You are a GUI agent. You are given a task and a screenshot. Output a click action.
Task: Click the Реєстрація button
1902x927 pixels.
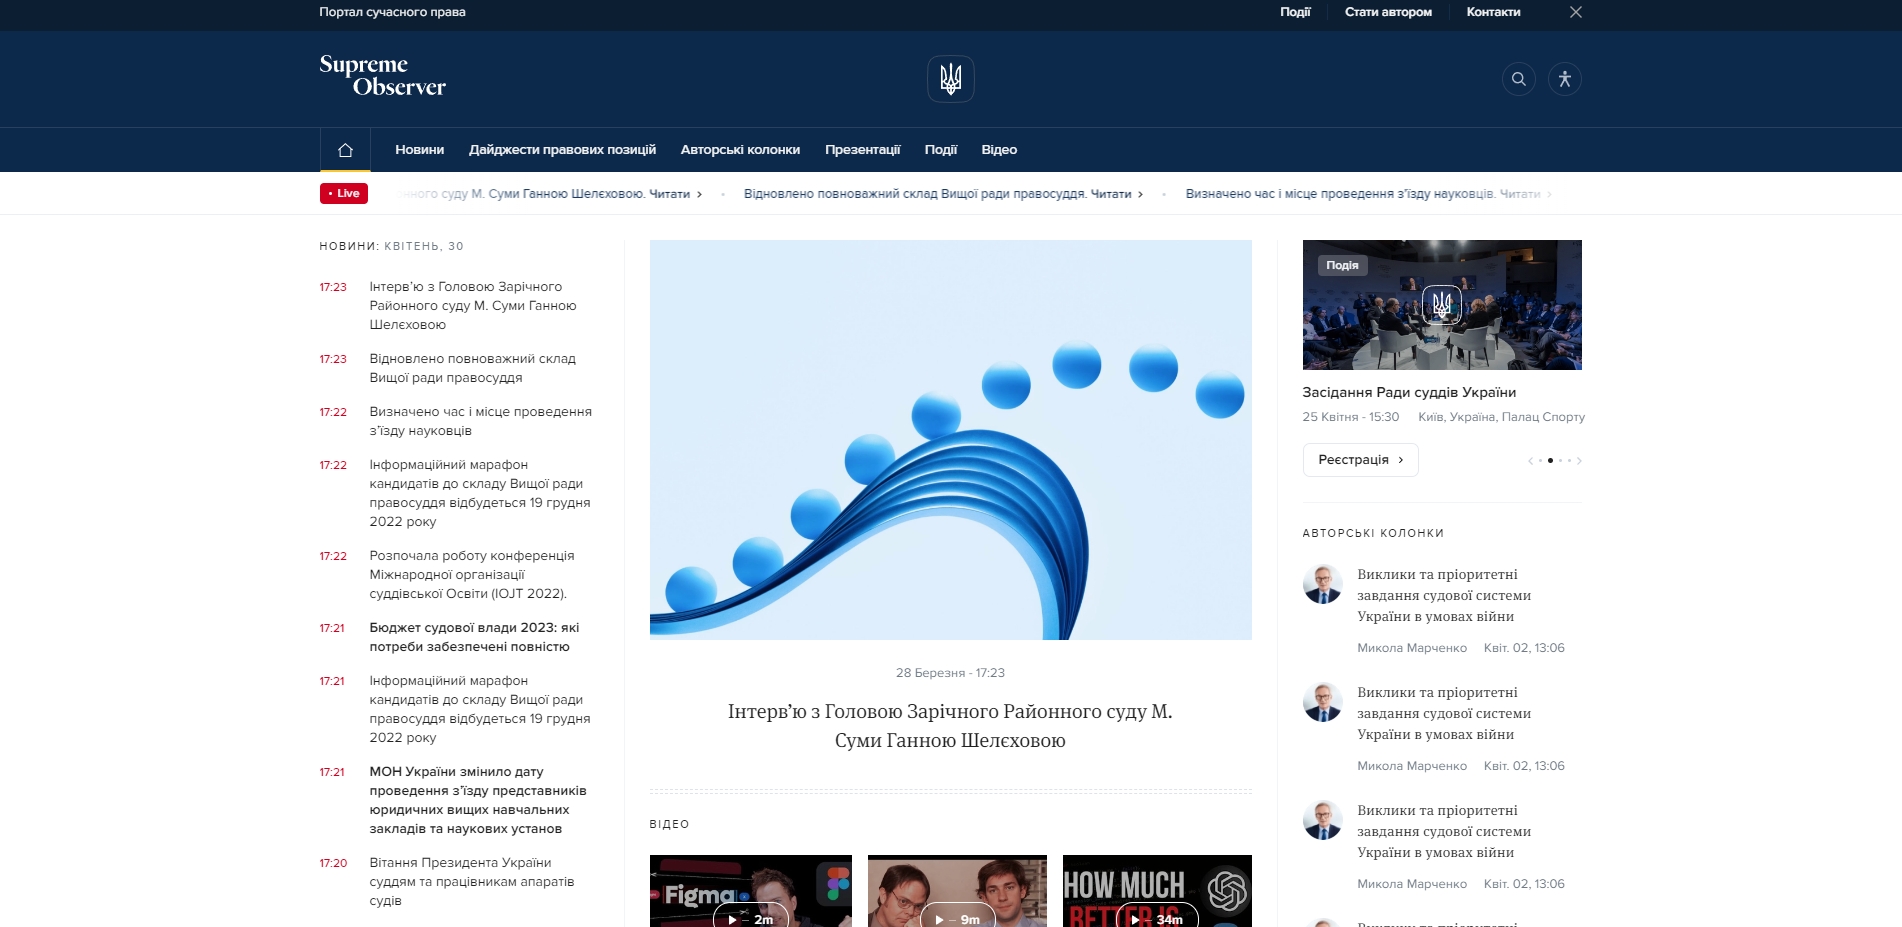pyautogui.click(x=1360, y=460)
